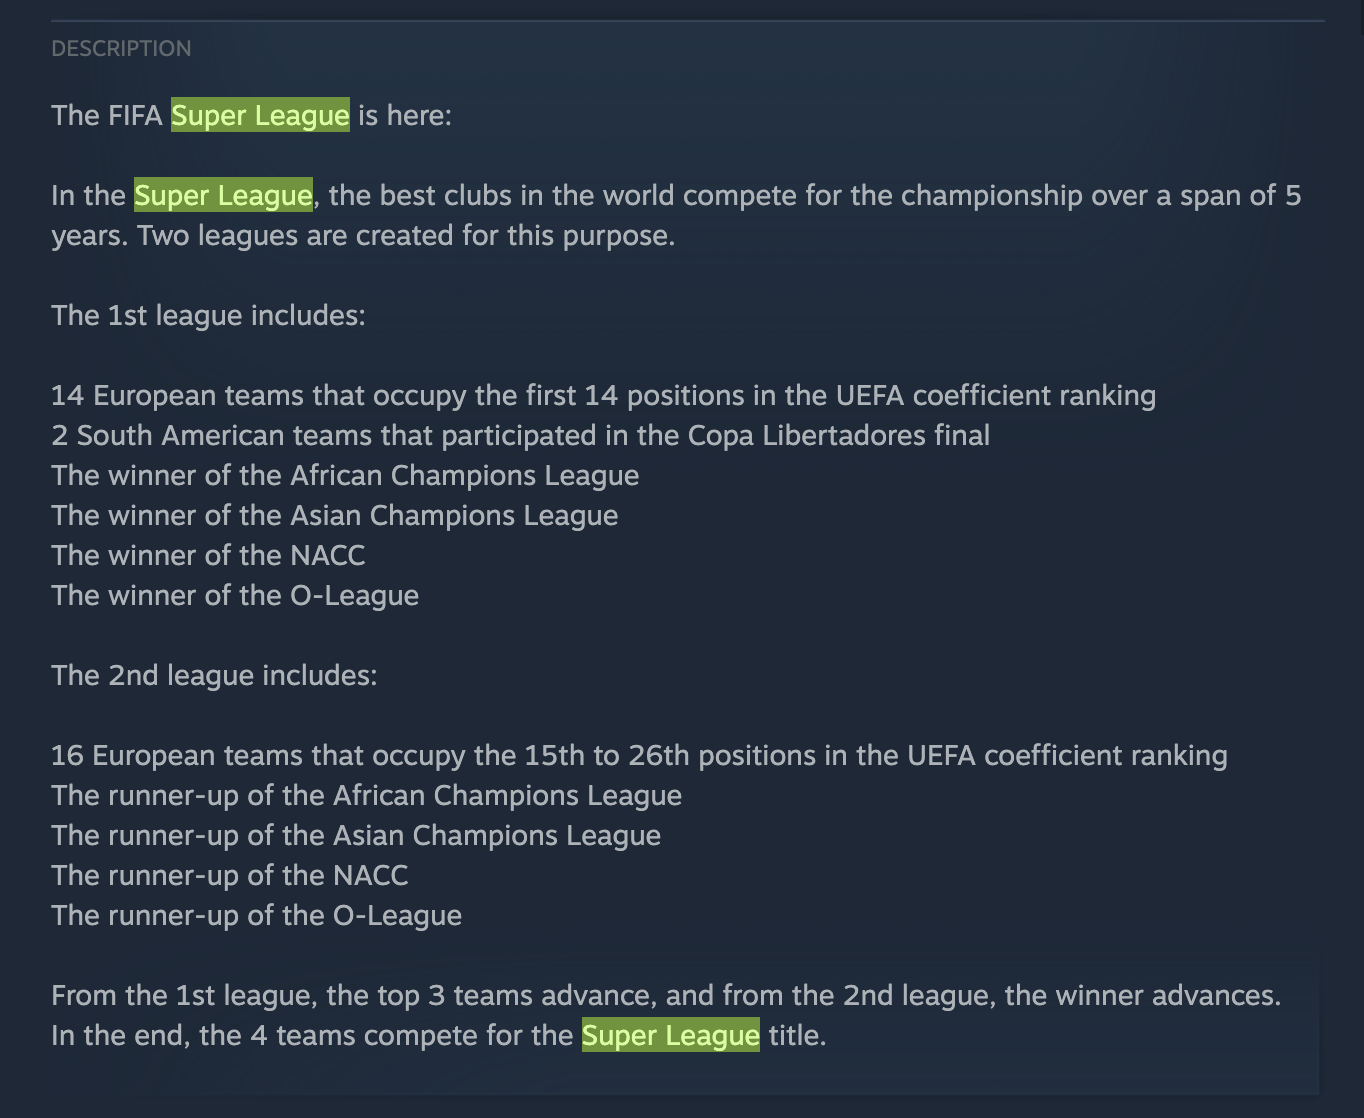
Task: Click 'The runner-up of the O-League' line
Action: point(256,916)
